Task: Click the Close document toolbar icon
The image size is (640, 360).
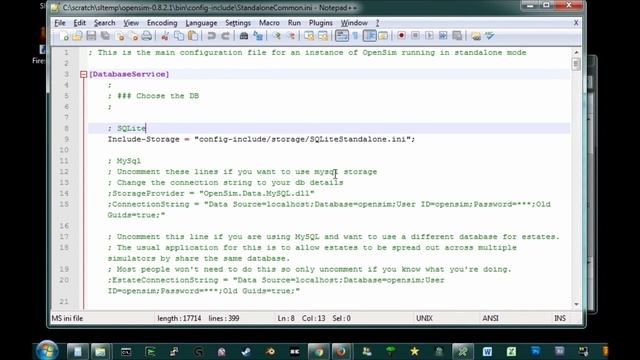Action: click(x=120, y=36)
